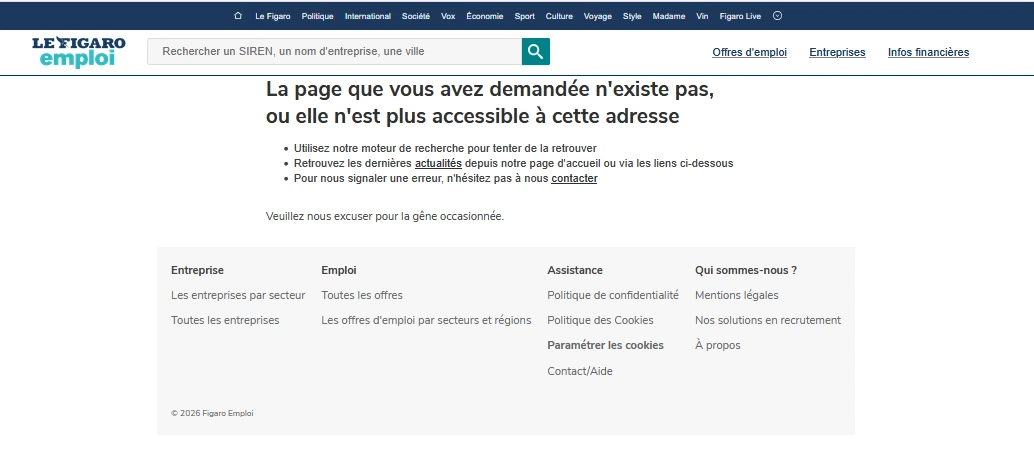
Task: Click the © 2026 Figaro Emploi text
Action: [212, 413]
